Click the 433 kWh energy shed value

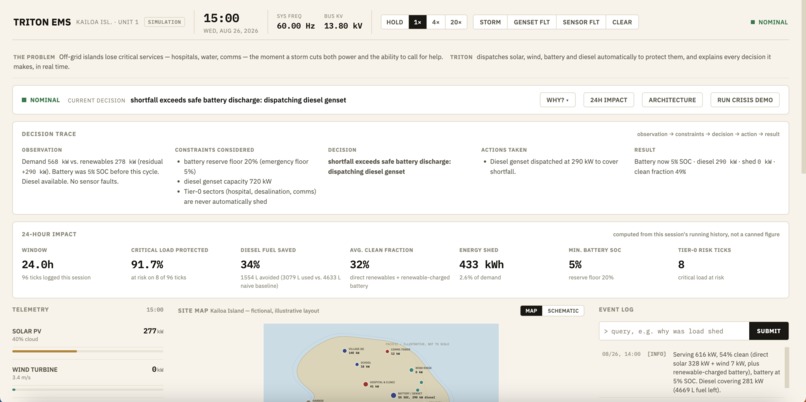[x=481, y=265]
